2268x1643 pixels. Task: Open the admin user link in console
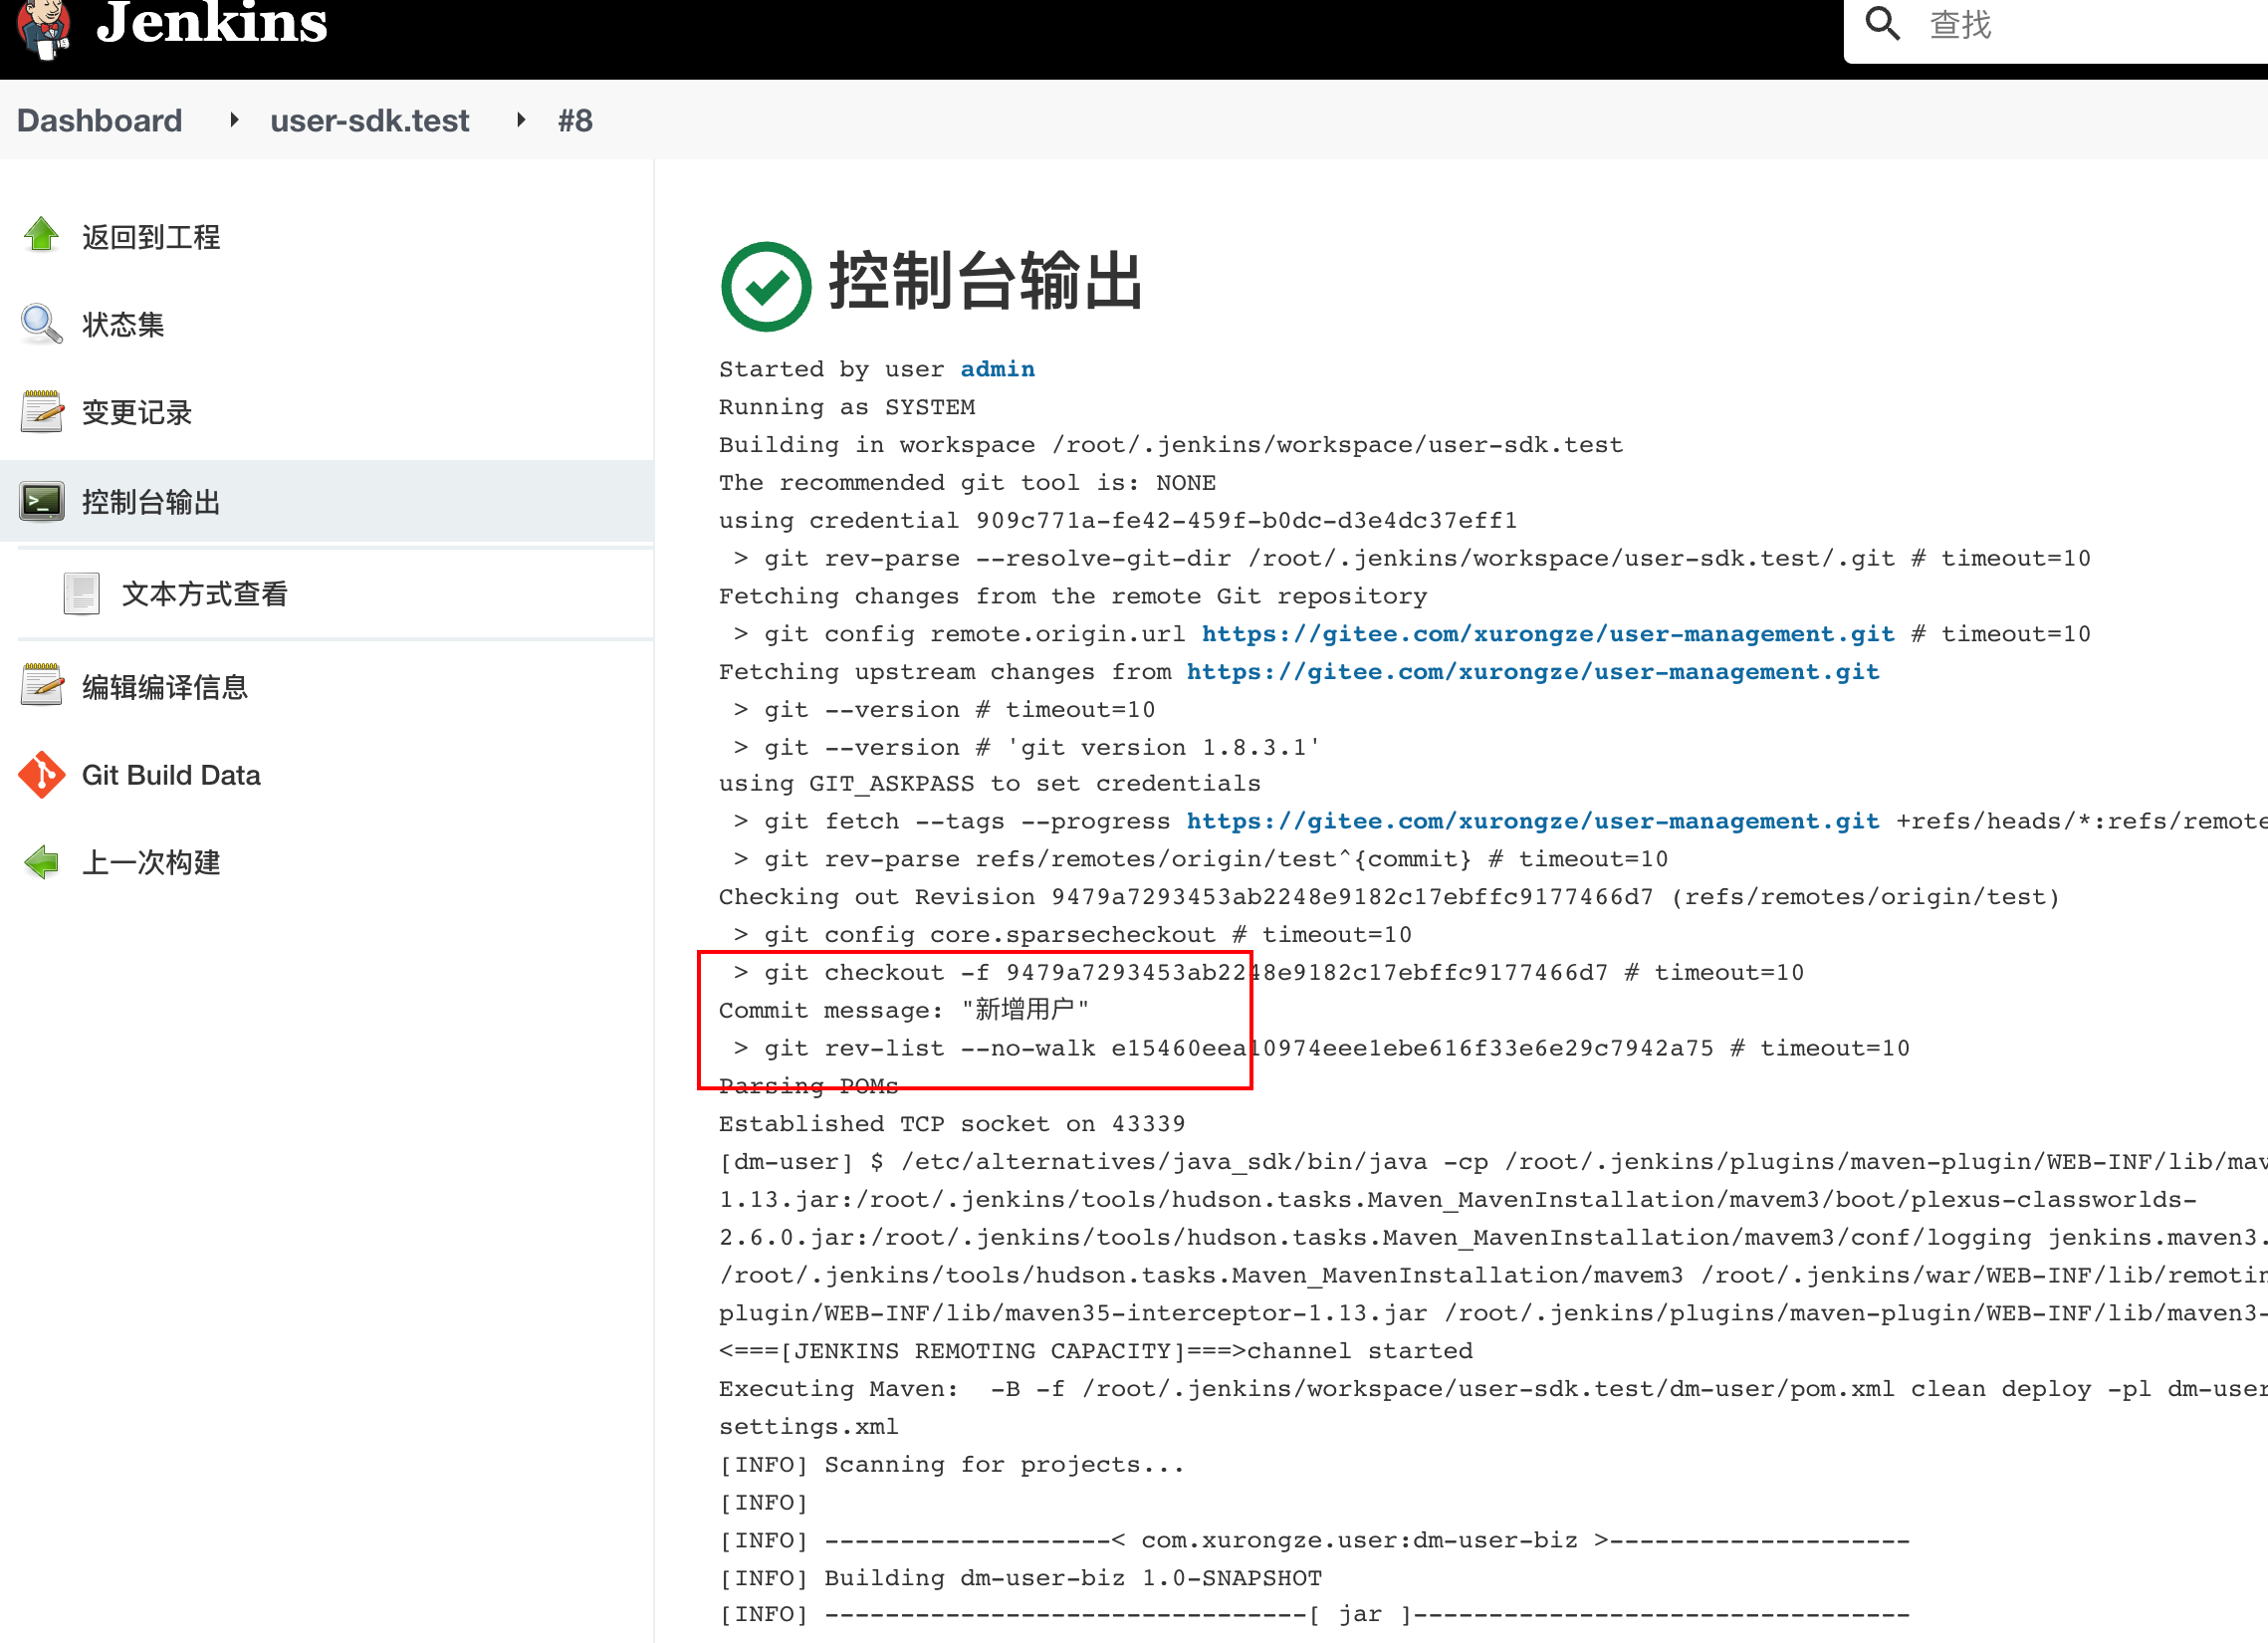tap(997, 369)
